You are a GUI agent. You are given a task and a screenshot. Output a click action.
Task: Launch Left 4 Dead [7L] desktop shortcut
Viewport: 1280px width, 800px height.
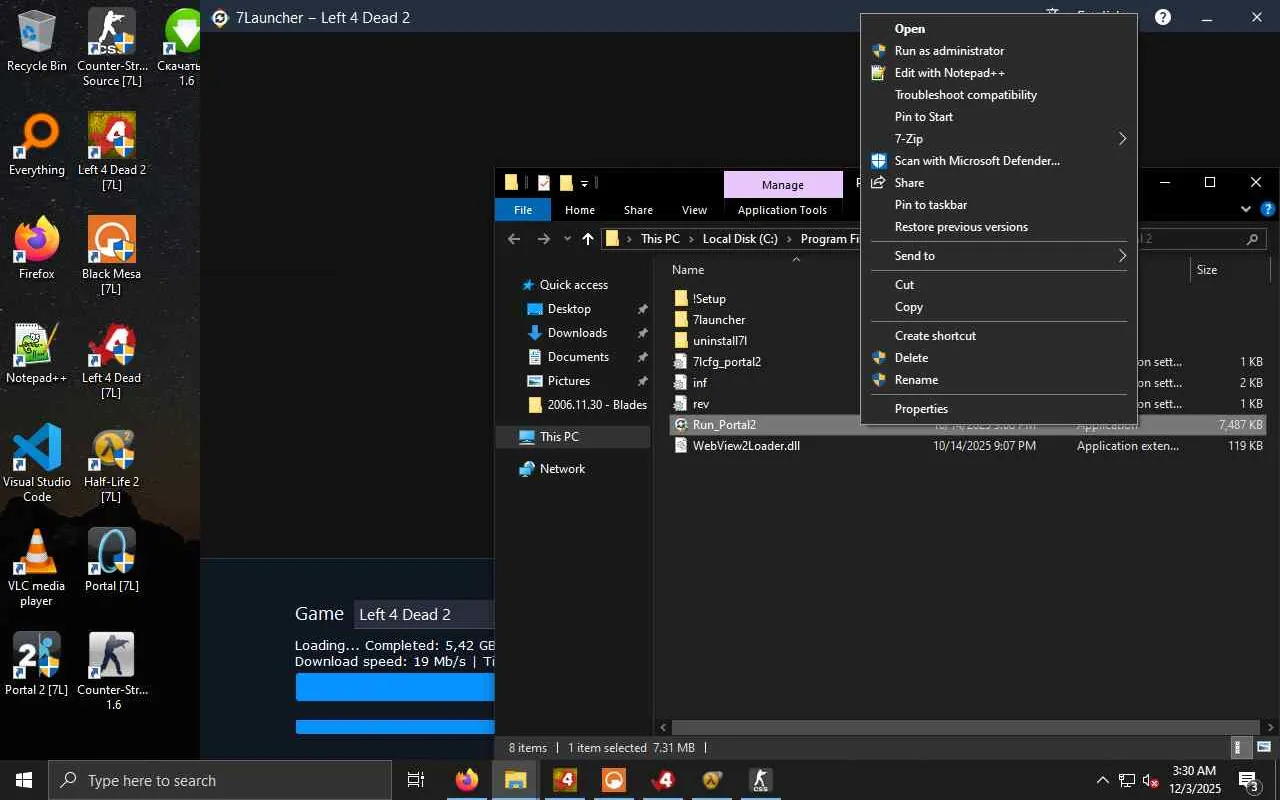(112, 360)
